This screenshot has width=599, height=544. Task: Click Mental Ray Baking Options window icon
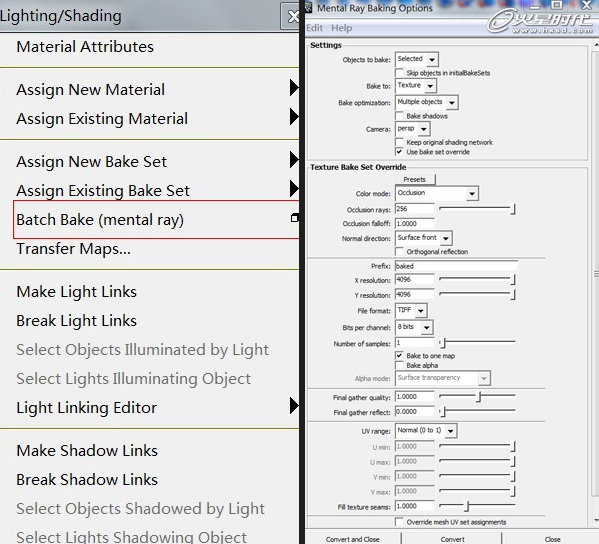click(x=309, y=8)
